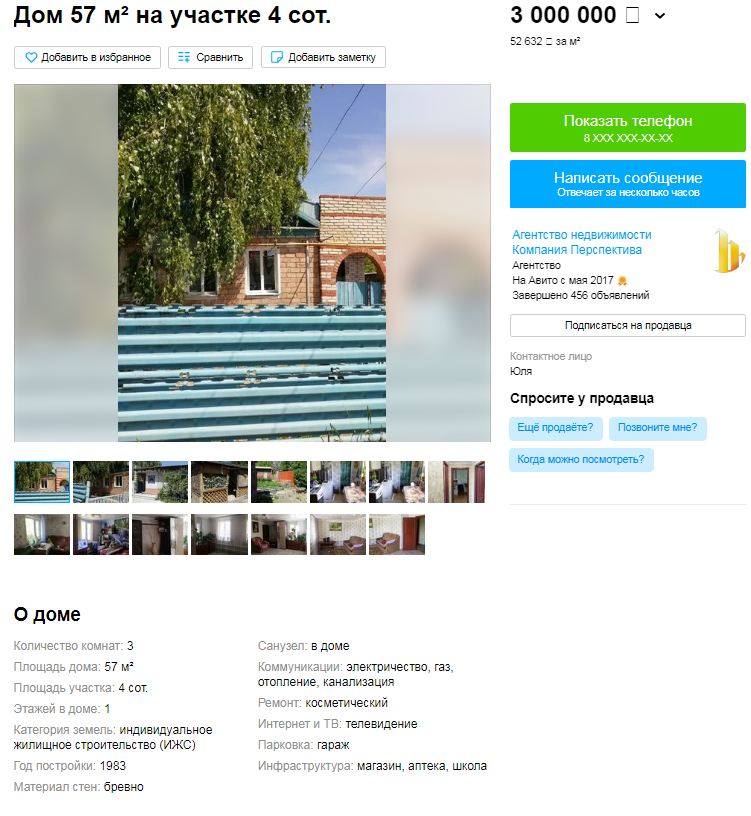Viewport: 751px width, 816px height.
Task: Click the note icon in Добавить заметку
Action: (x=277, y=57)
